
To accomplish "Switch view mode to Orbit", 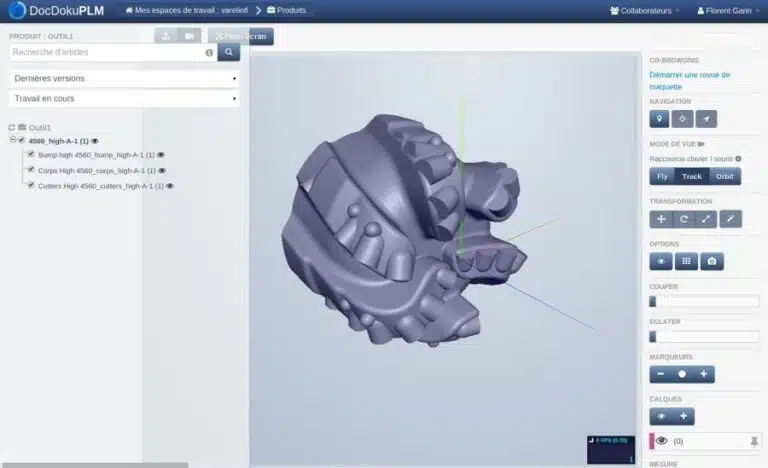I will coord(725,176).
